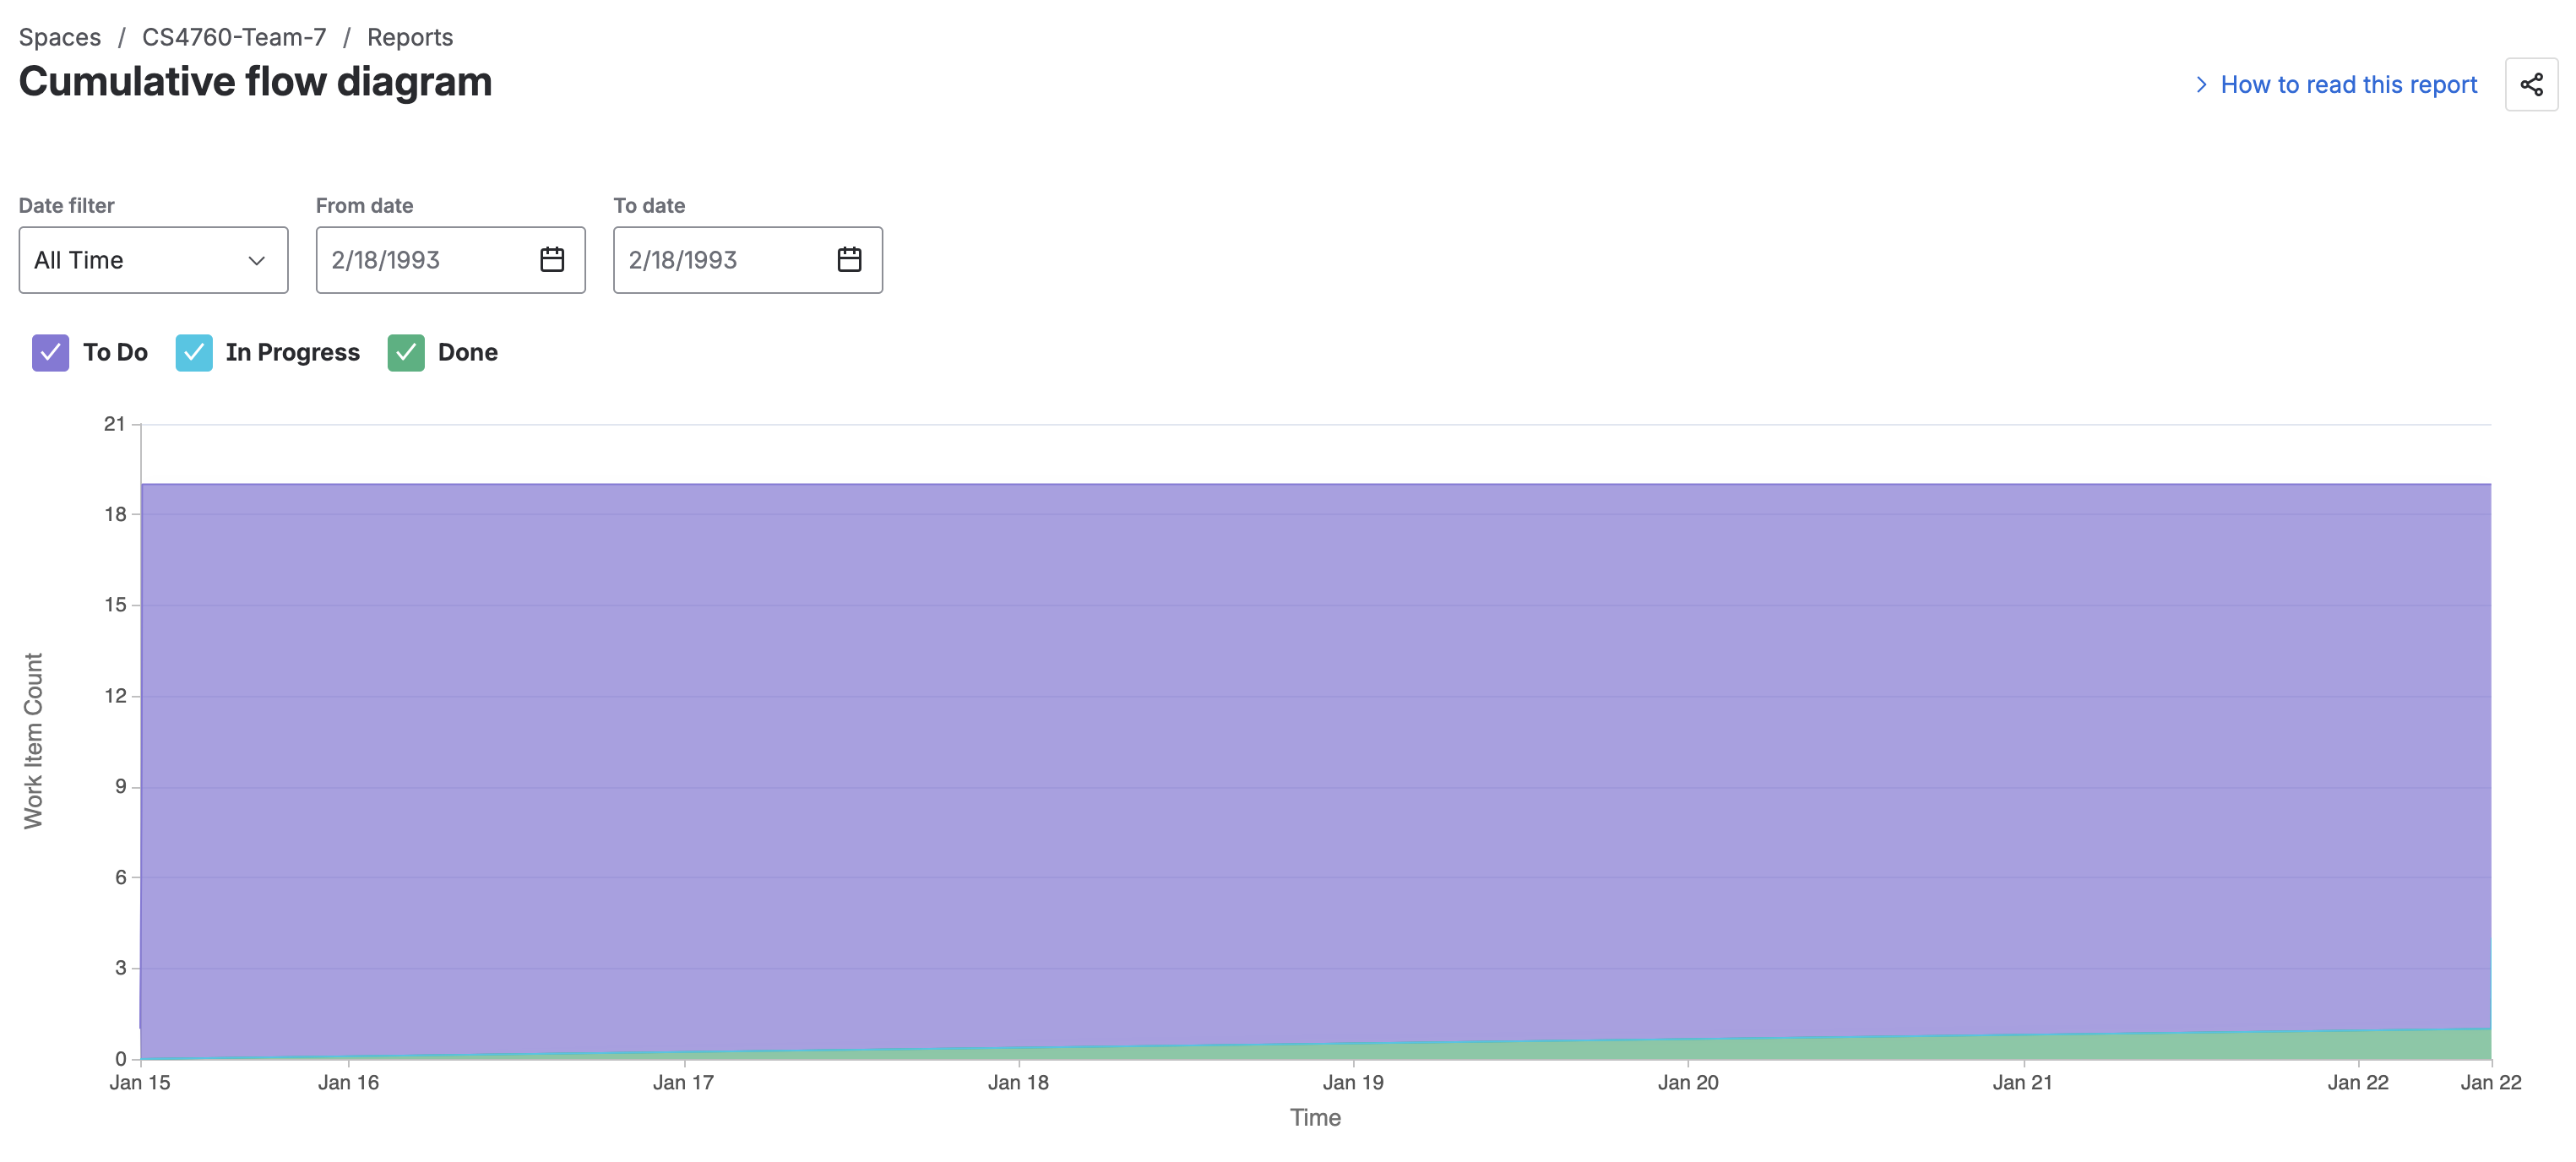This screenshot has height=1162, width=2576.
Task: Open the All Time date filter dropdown
Action: point(153,260)
